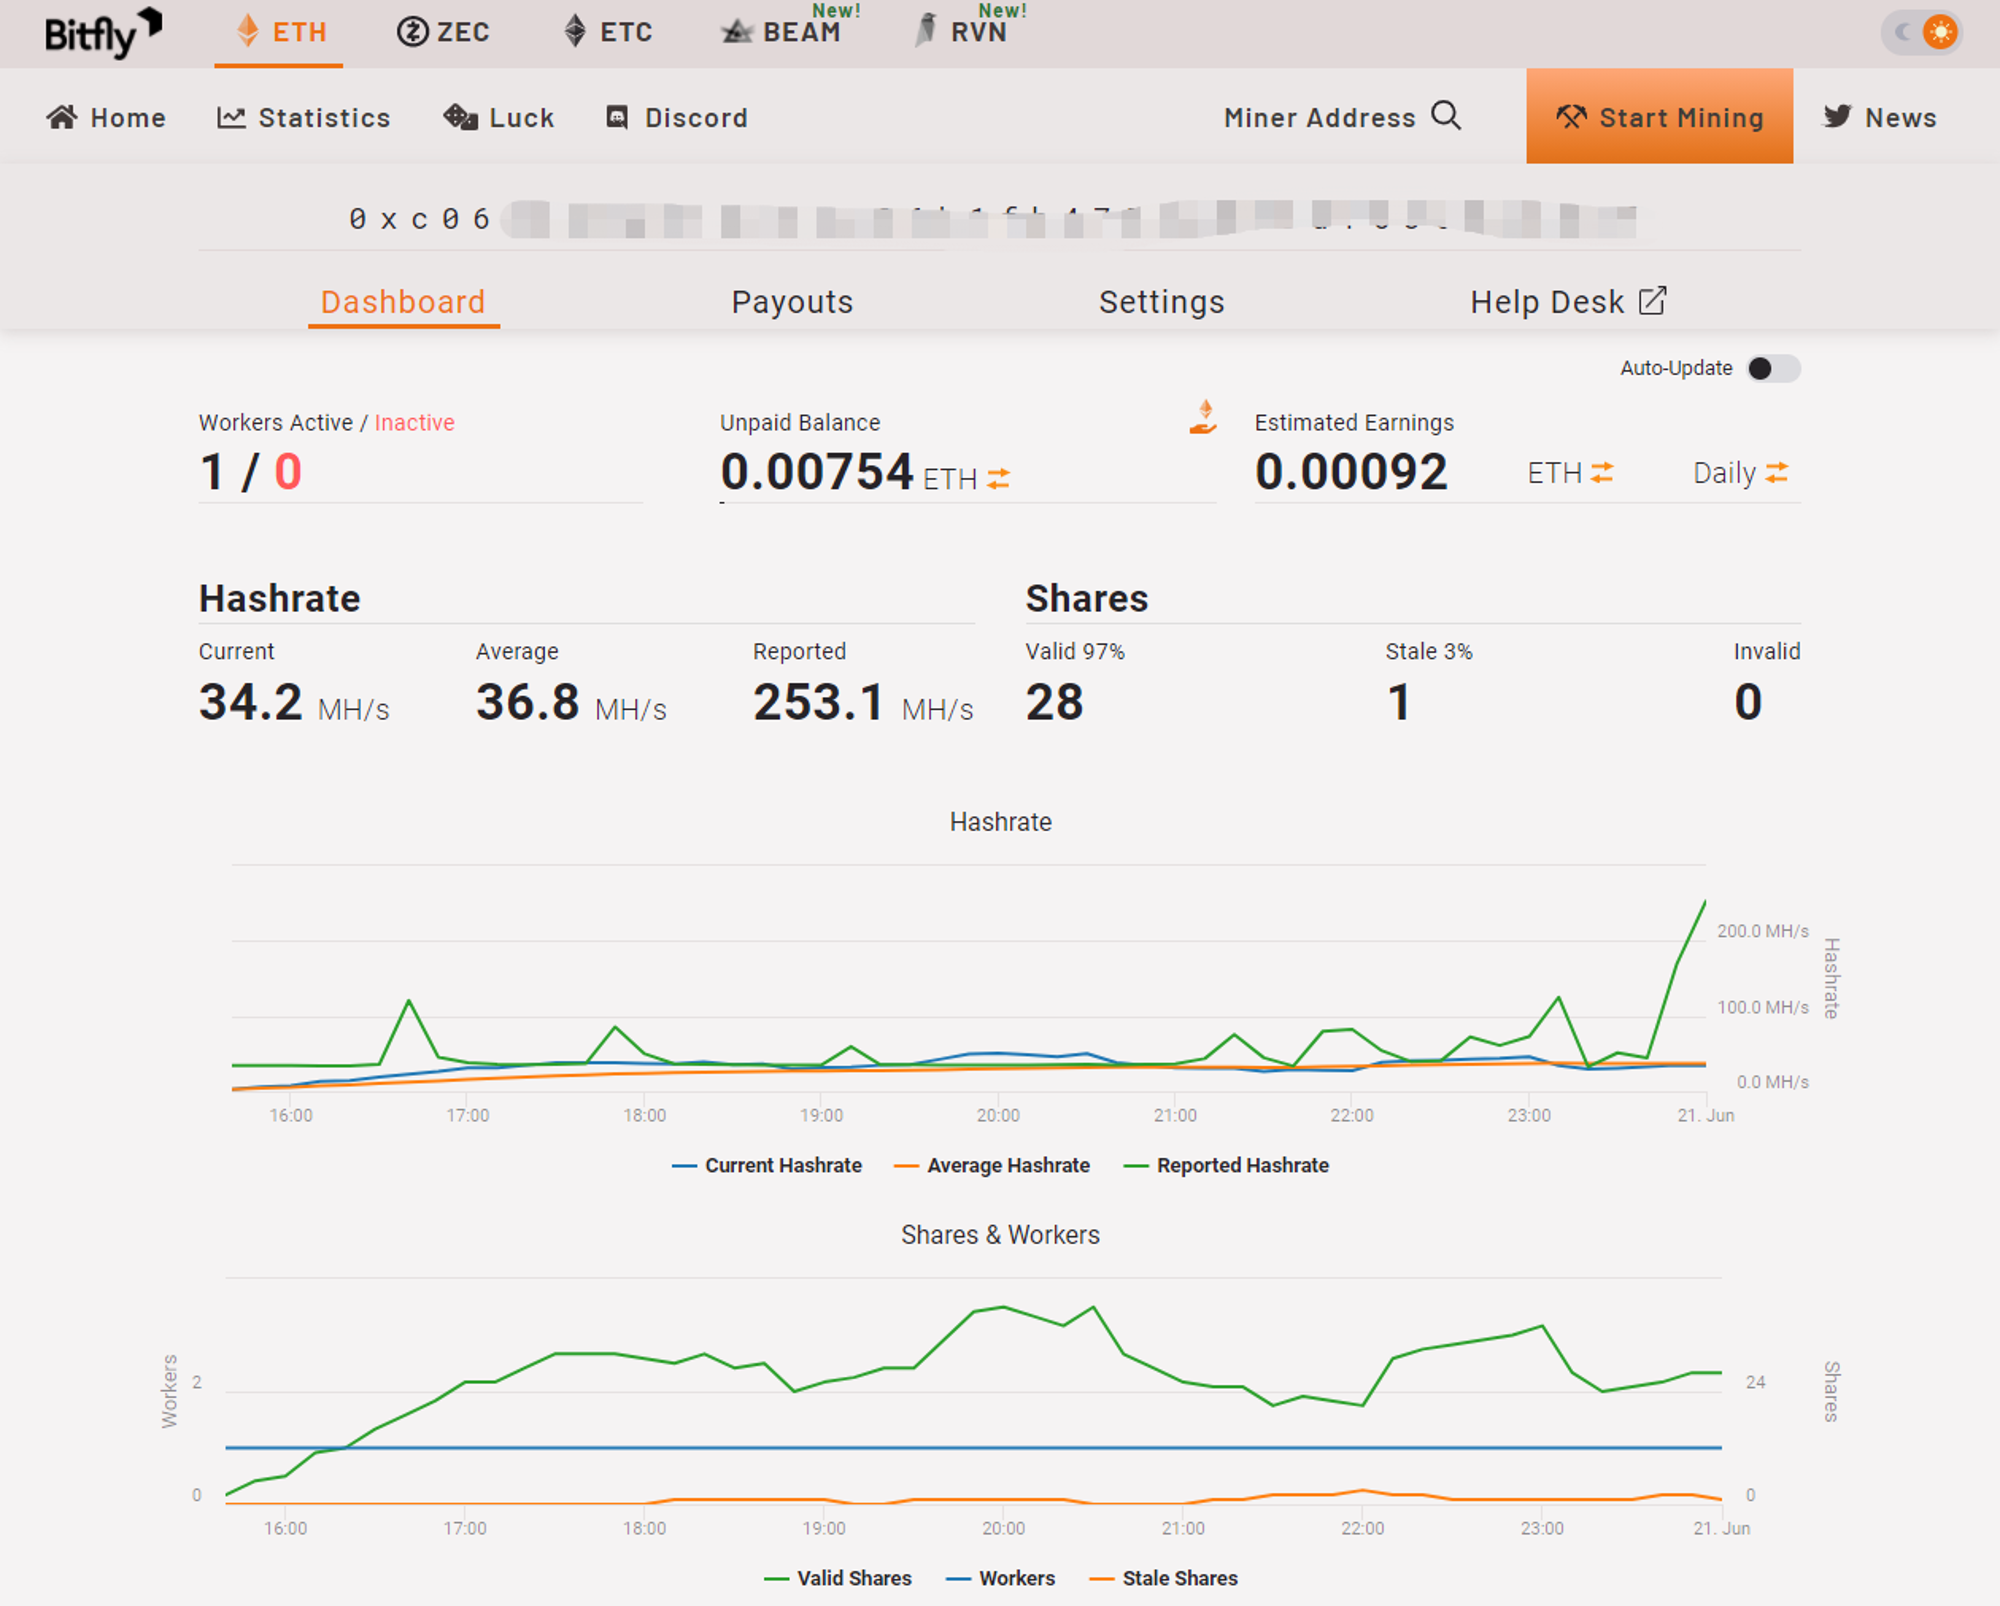This screenshot has width=2000, height=1606.
Task: Click the Bitfly logo
Action: (x=103, y=33)
